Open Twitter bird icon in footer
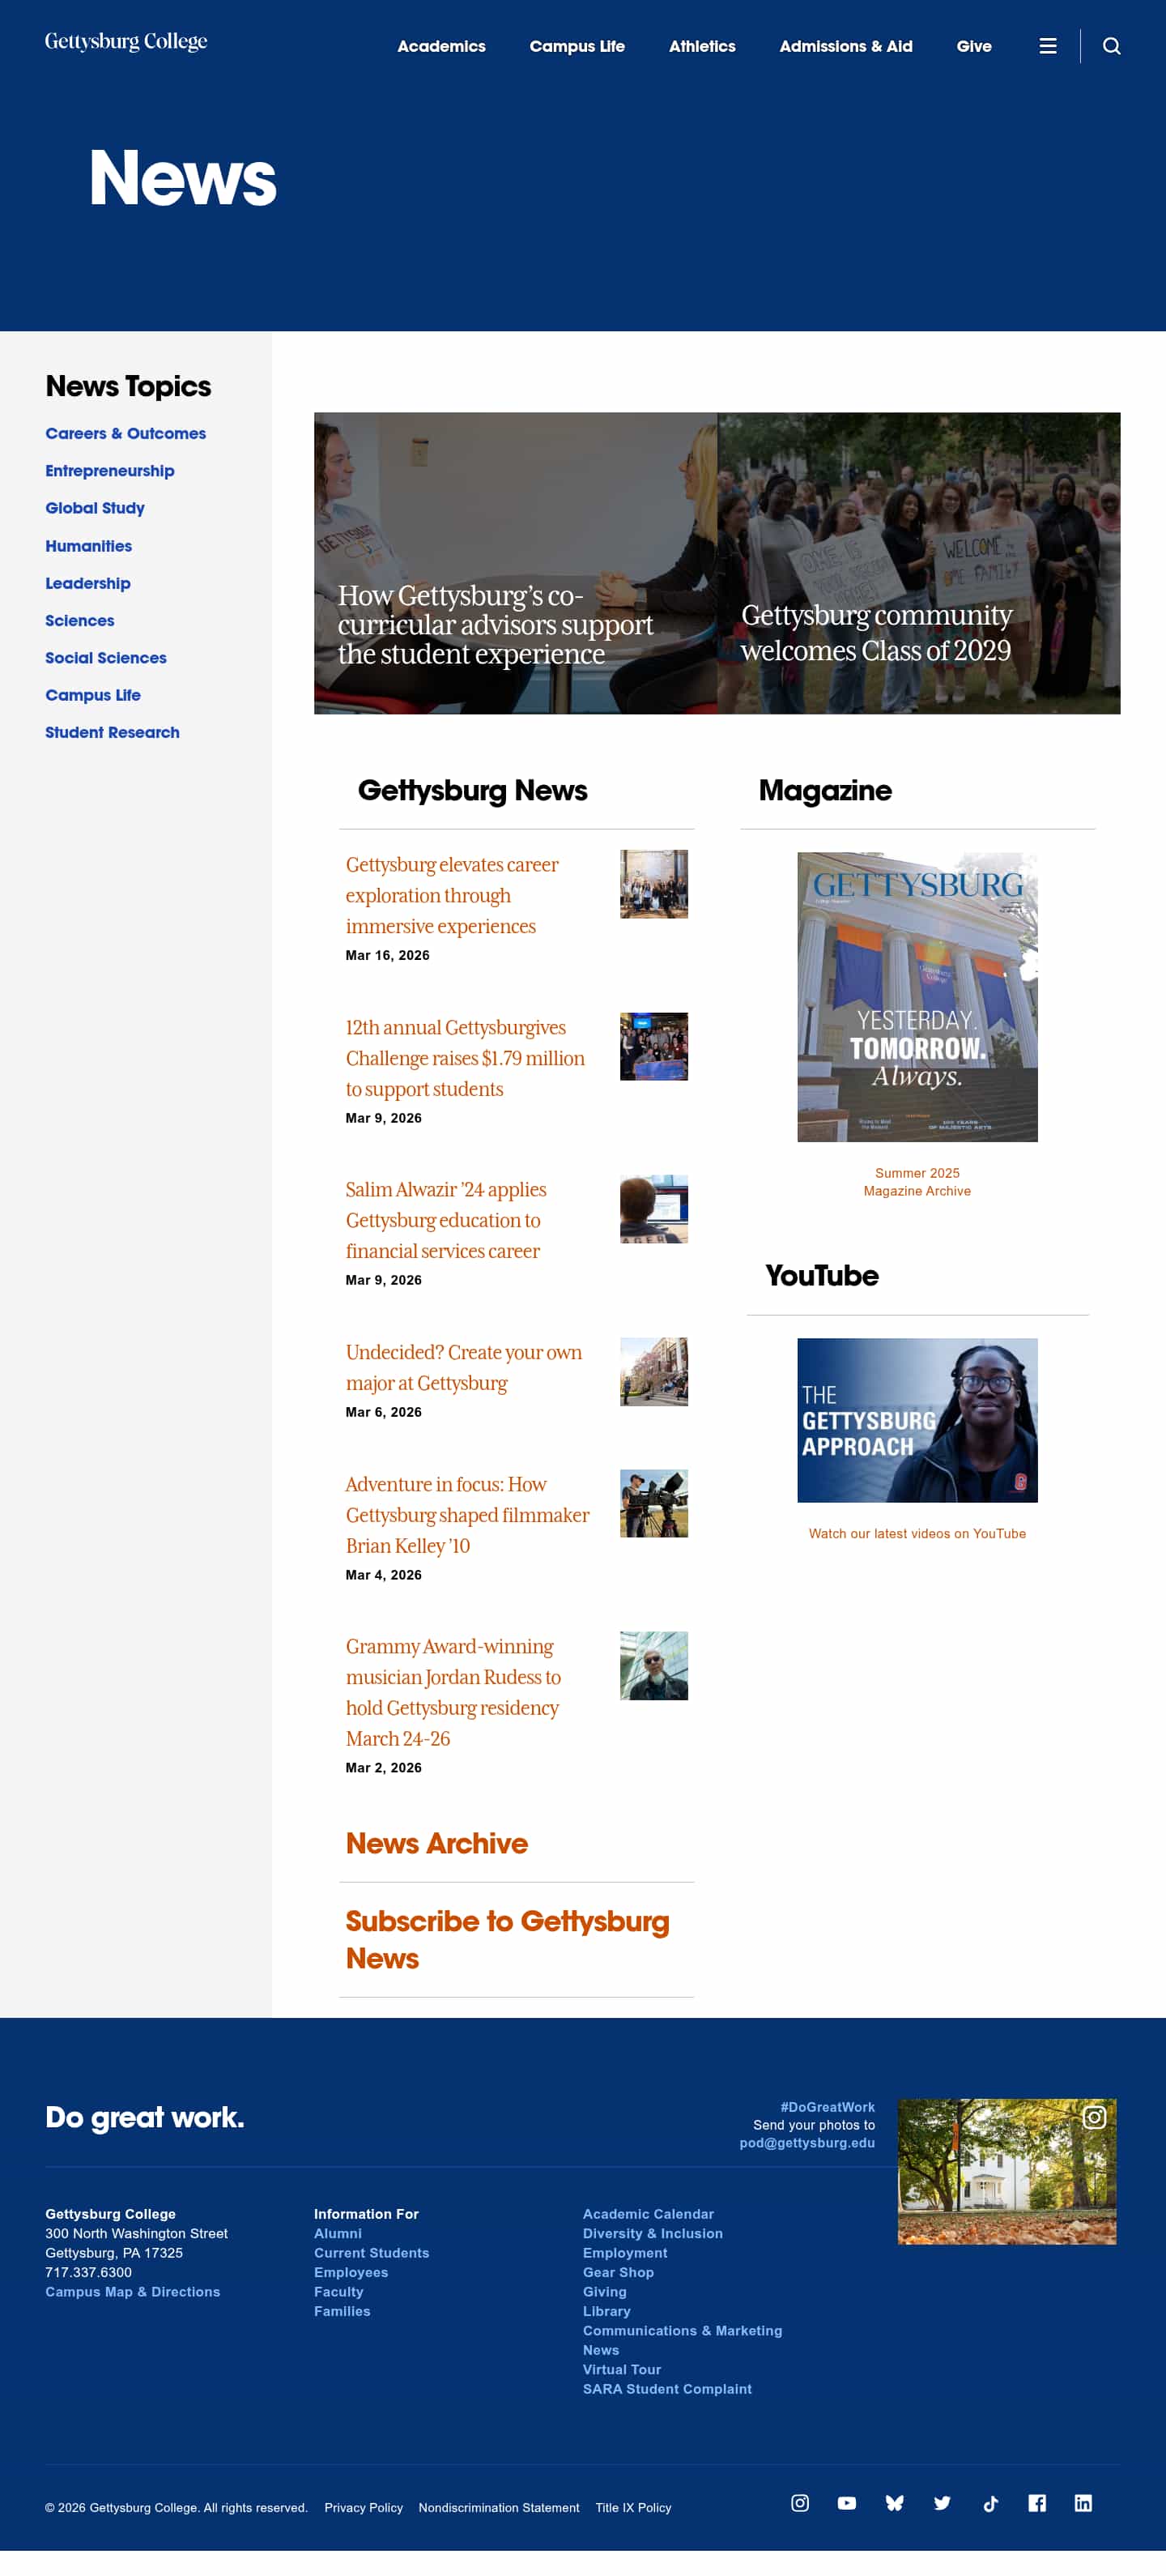The image size is (1166, 2576). coord(942,2502)
